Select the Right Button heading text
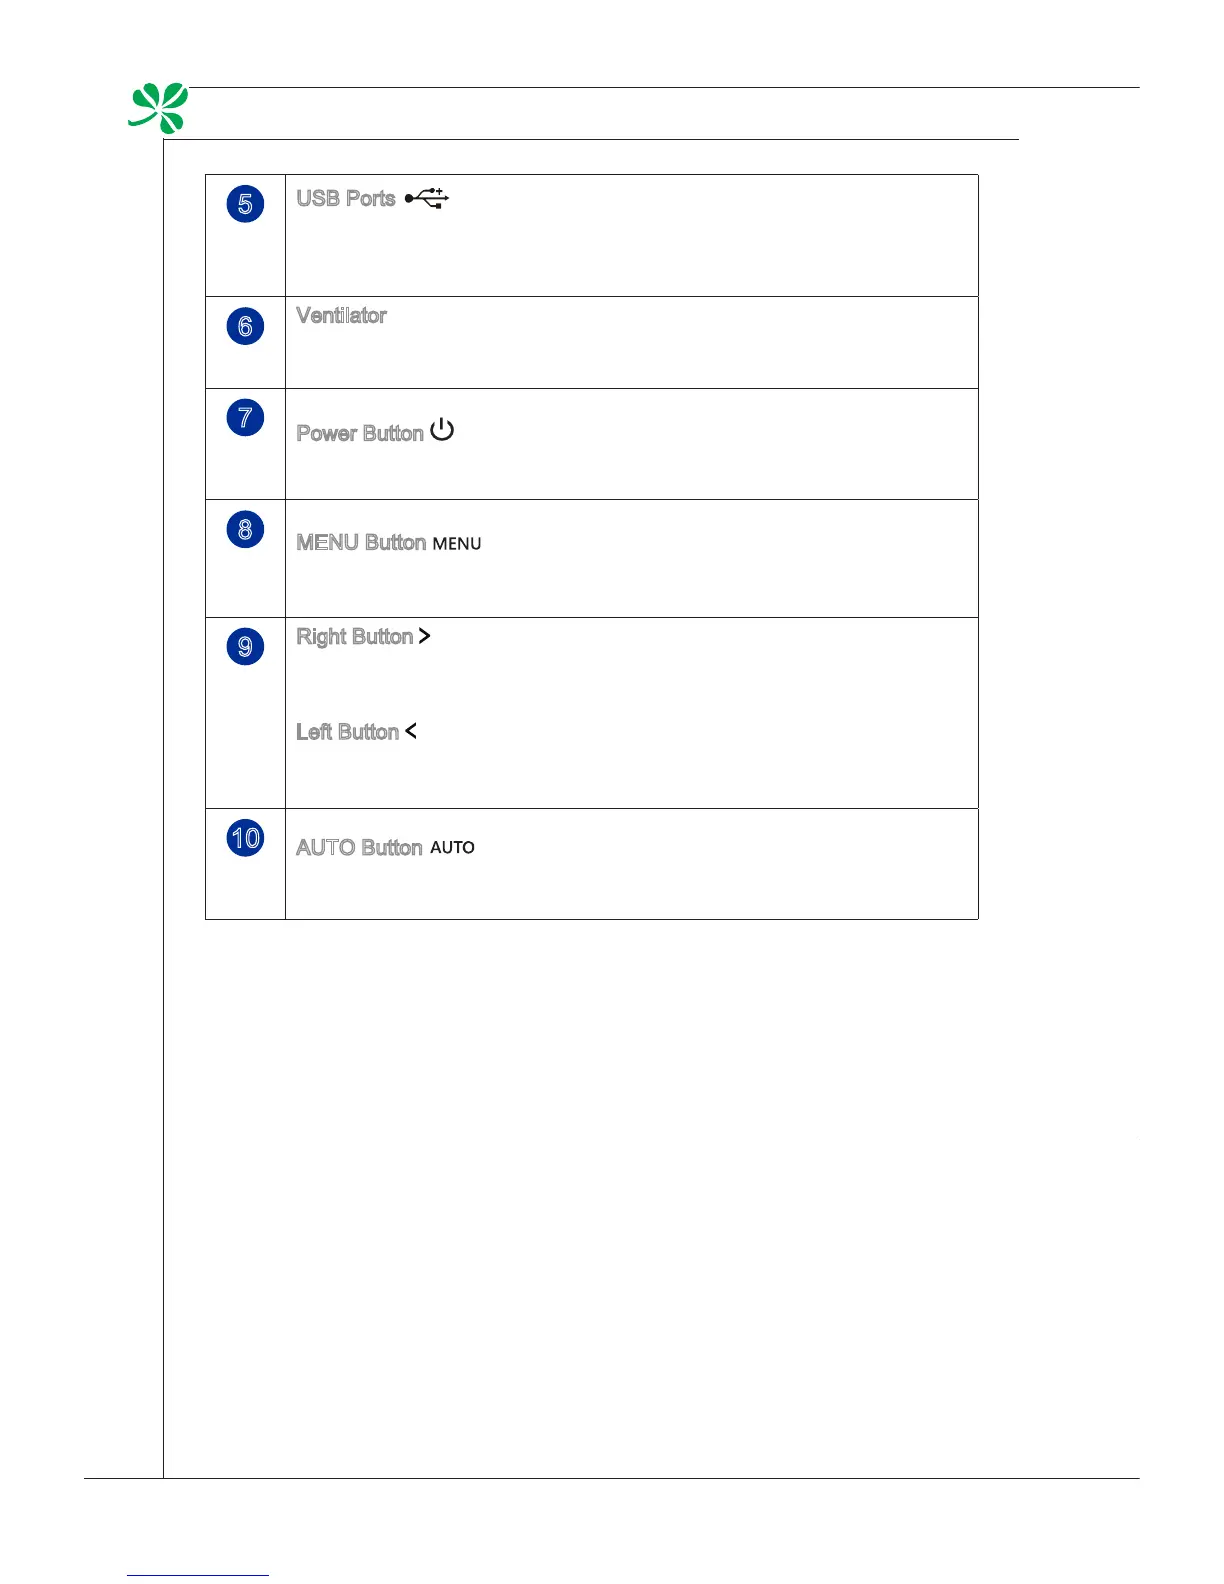1224x1584 pixels. 355,637
